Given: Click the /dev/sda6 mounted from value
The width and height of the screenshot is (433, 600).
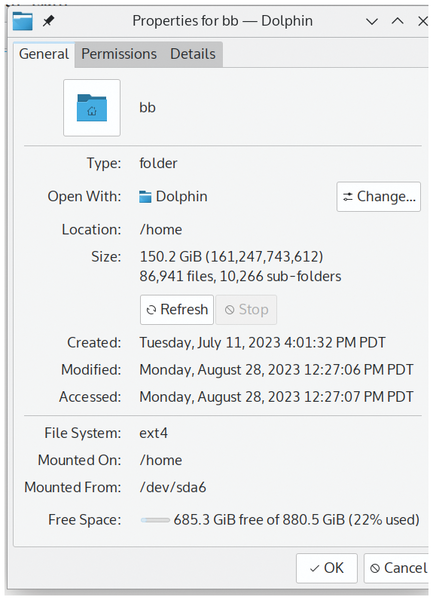Looking at the screenshot, I should (x=173, y=488).
